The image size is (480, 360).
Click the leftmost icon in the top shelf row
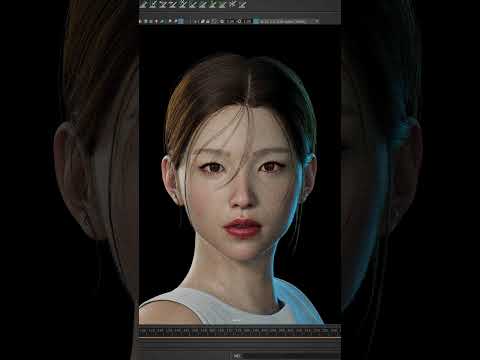coord(143,4)
